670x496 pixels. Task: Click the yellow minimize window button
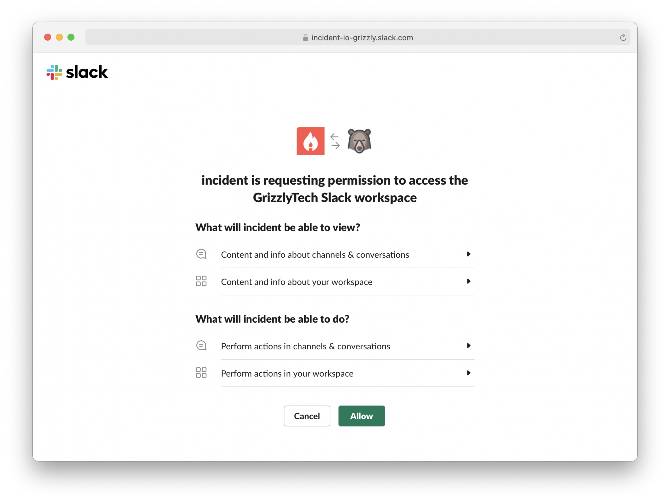click(59, 37)
